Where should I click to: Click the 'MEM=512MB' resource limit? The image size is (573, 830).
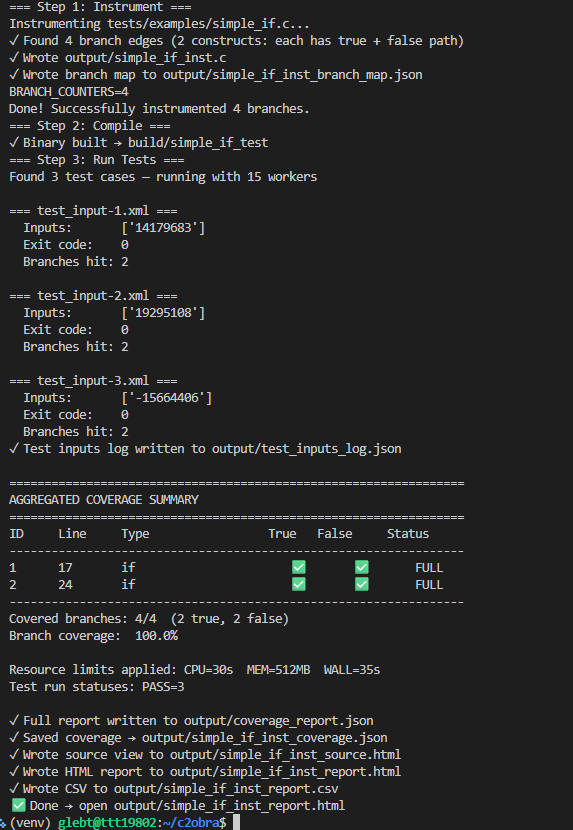(x=279, y=670)
